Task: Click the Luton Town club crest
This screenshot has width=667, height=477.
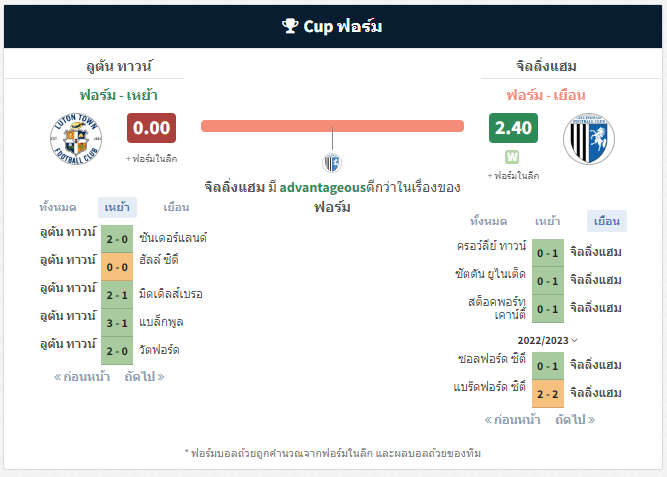Action: coord(76,139)
